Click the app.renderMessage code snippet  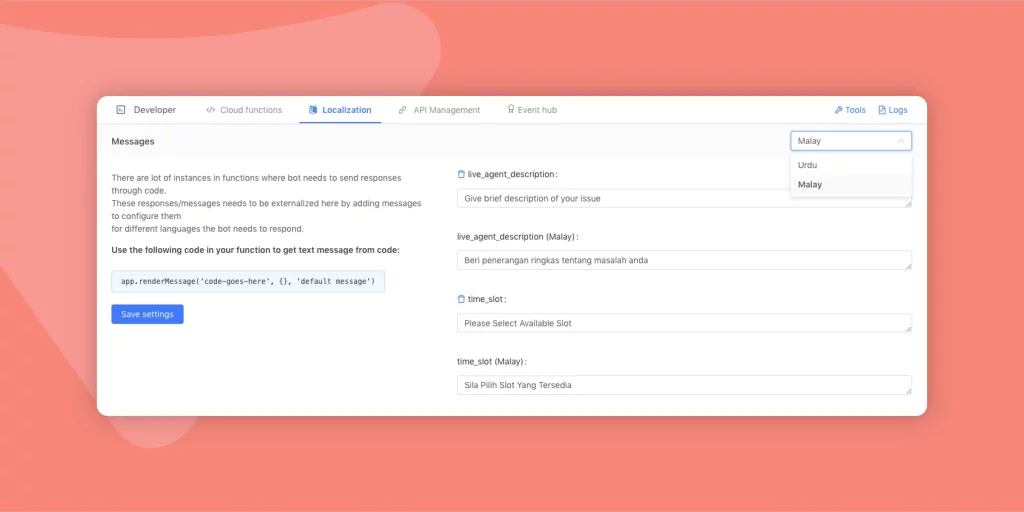[248, 281]
